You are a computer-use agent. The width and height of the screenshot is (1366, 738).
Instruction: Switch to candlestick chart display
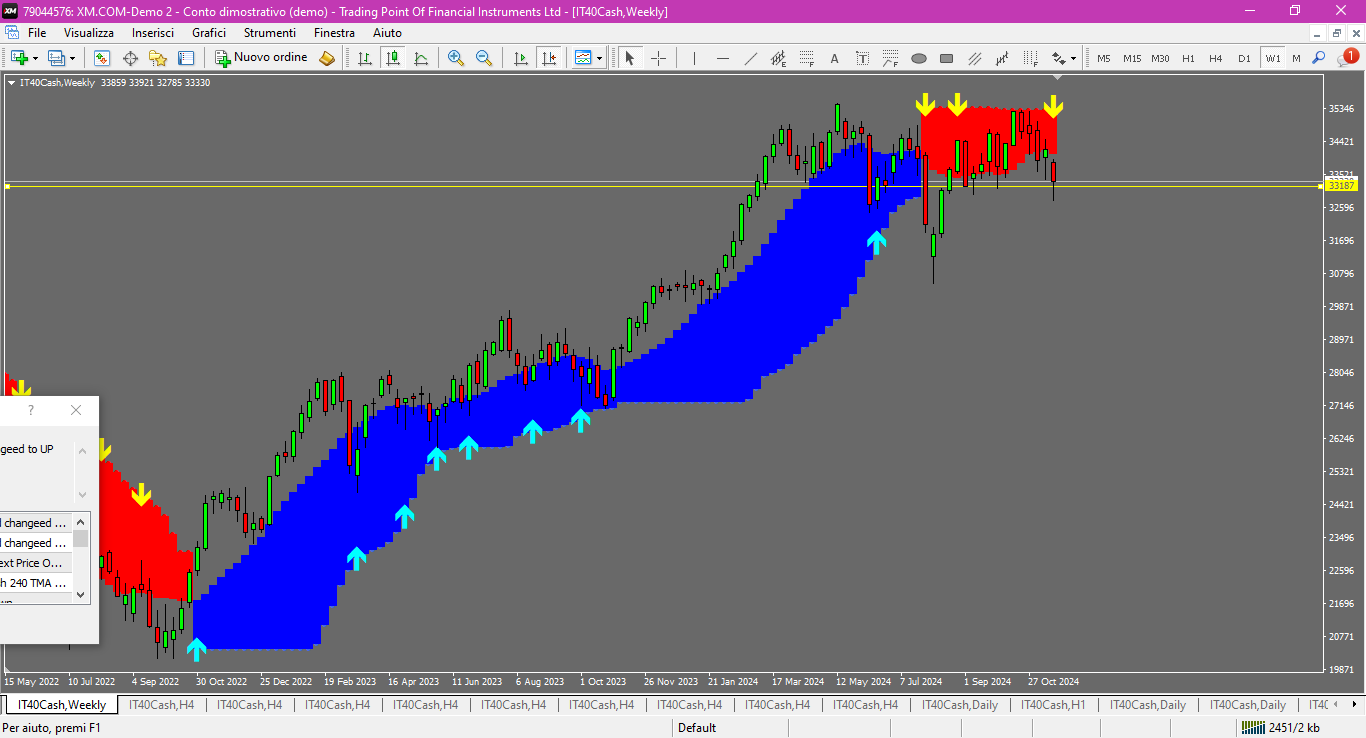(393, 58)
